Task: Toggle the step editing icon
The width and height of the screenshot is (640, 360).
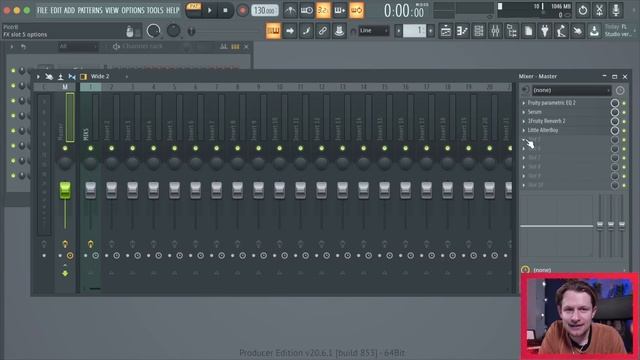Action: click(306, 31)
